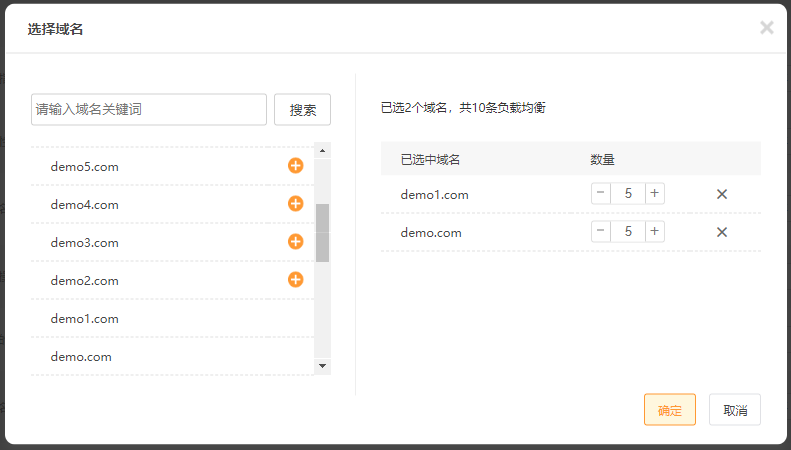Add demo5.com with the orange plus icon

coord(295,166)
